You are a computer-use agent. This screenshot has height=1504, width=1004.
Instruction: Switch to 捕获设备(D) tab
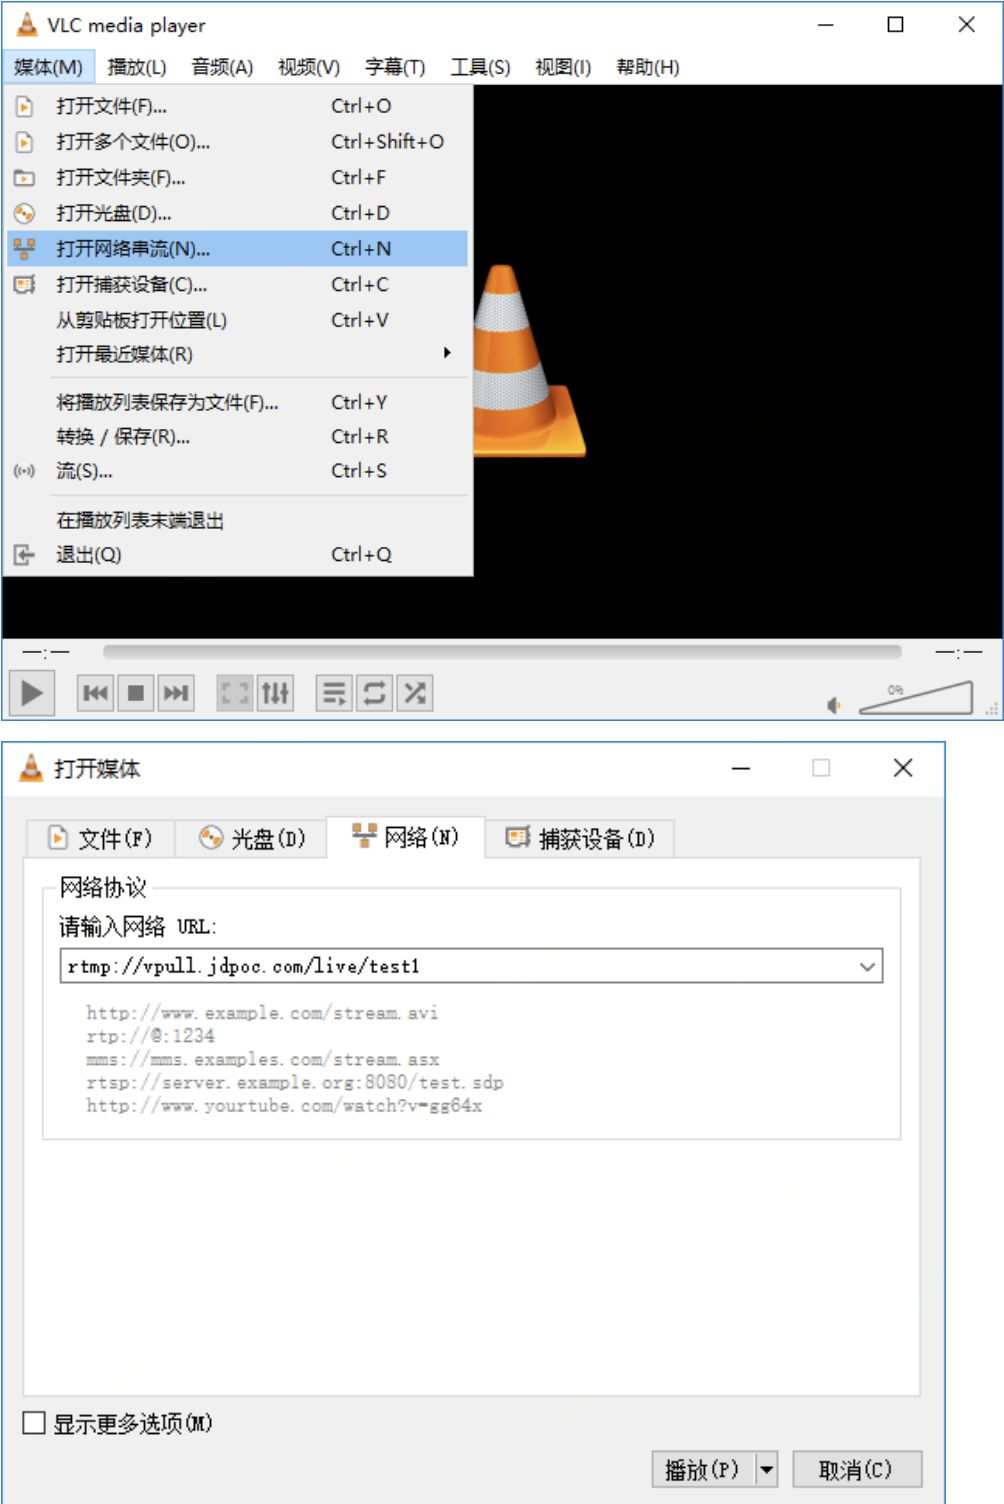580,838
